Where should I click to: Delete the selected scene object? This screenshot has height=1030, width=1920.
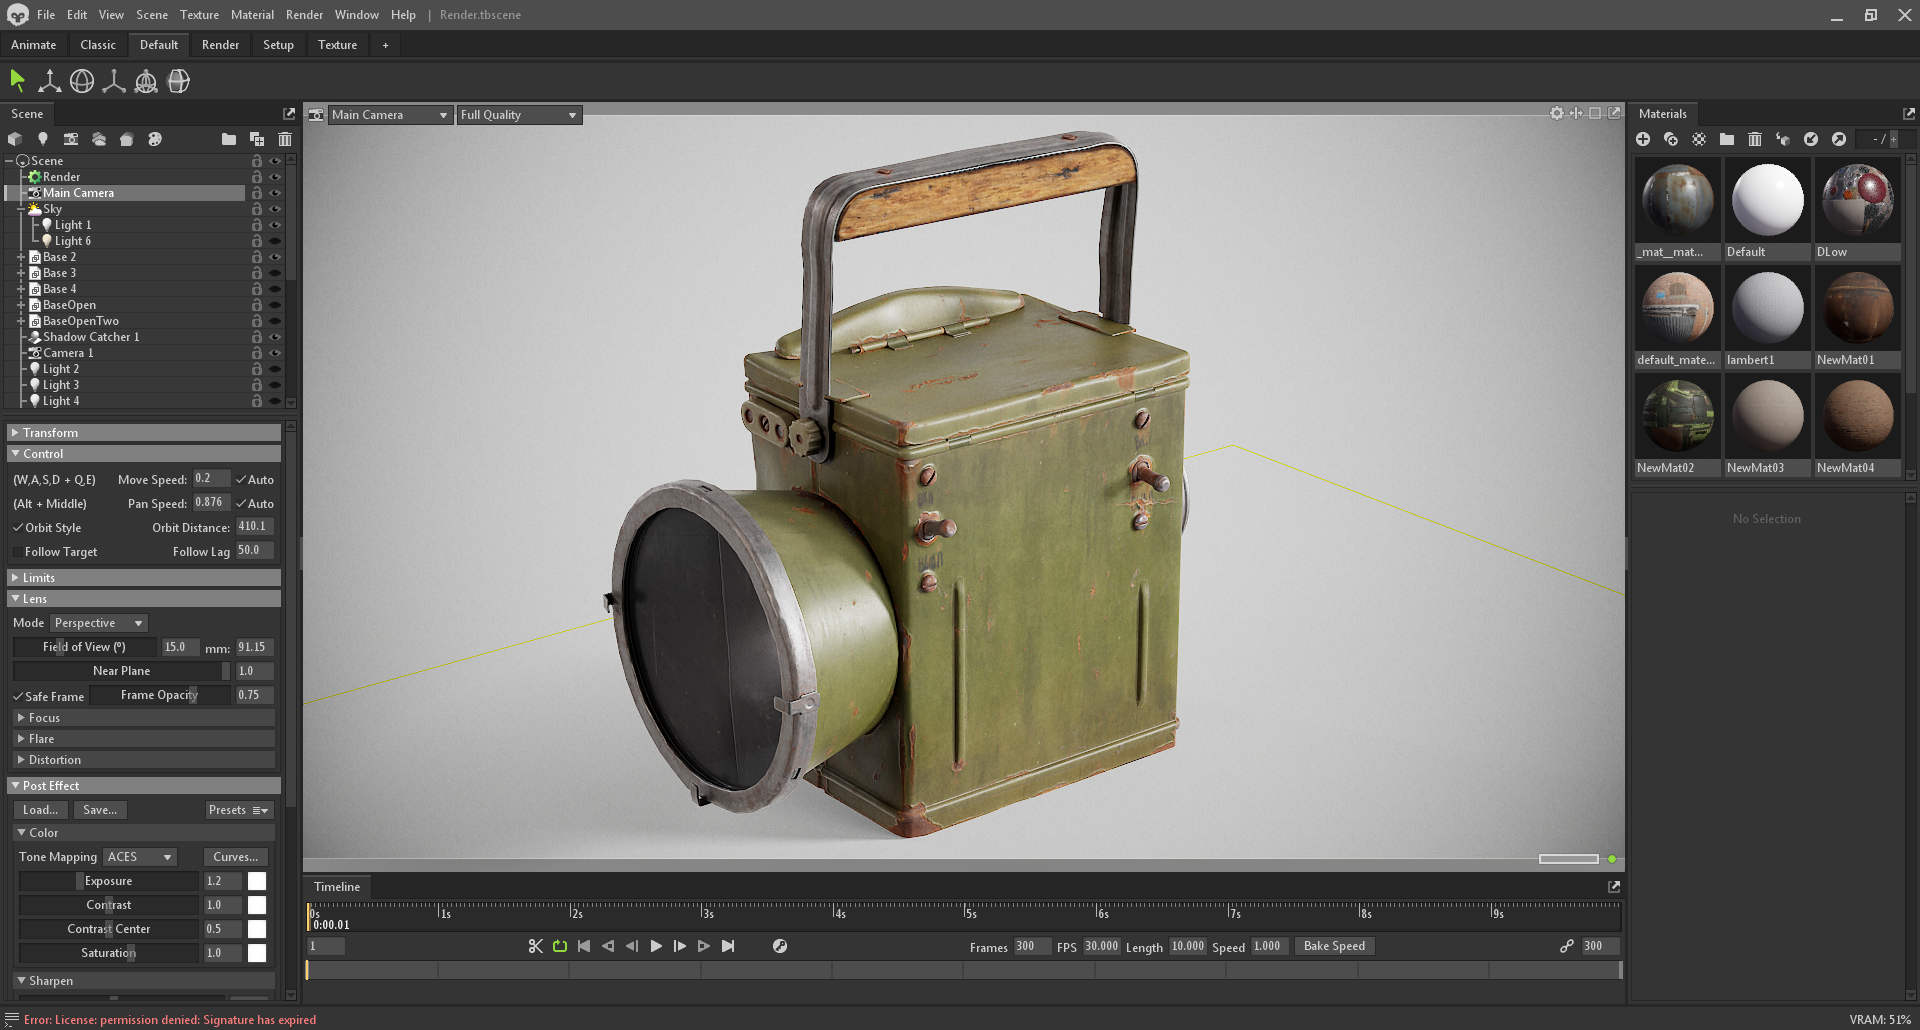click(285, 139)
